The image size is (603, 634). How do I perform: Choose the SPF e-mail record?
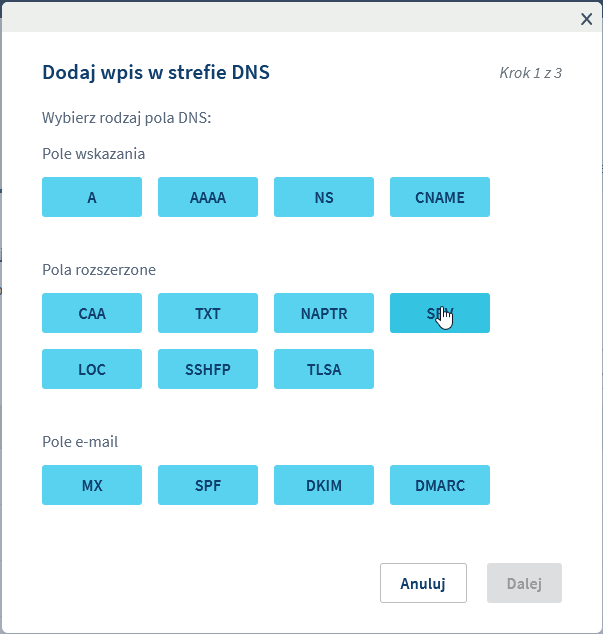coord(208,485)
